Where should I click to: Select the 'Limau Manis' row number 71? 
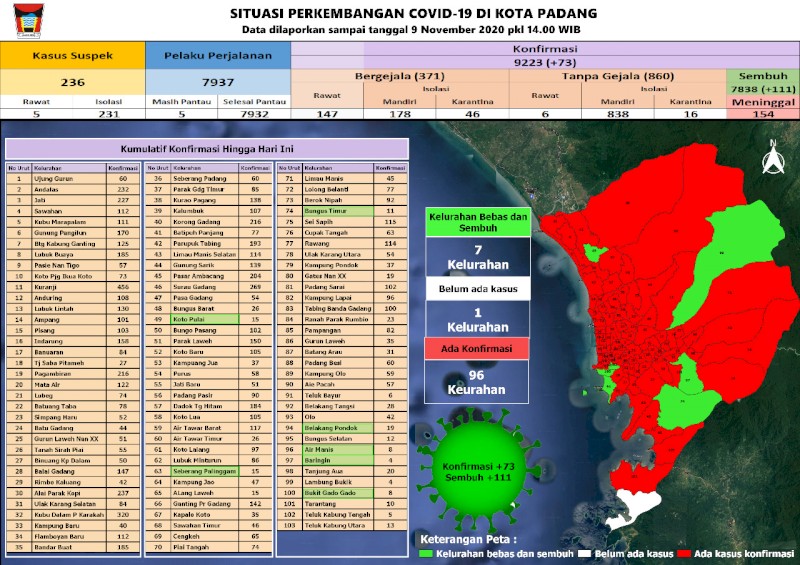point(342,179)
